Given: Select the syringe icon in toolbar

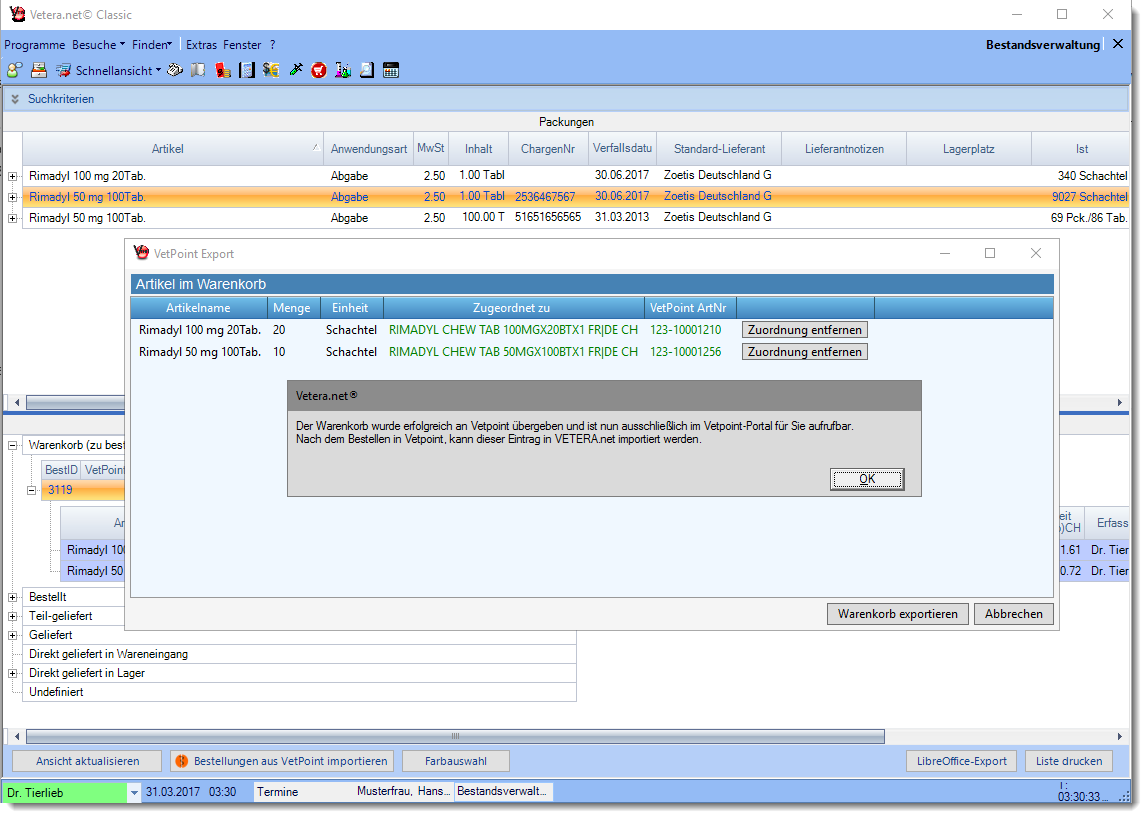Looking at the screenshot, I should point(295,70).
